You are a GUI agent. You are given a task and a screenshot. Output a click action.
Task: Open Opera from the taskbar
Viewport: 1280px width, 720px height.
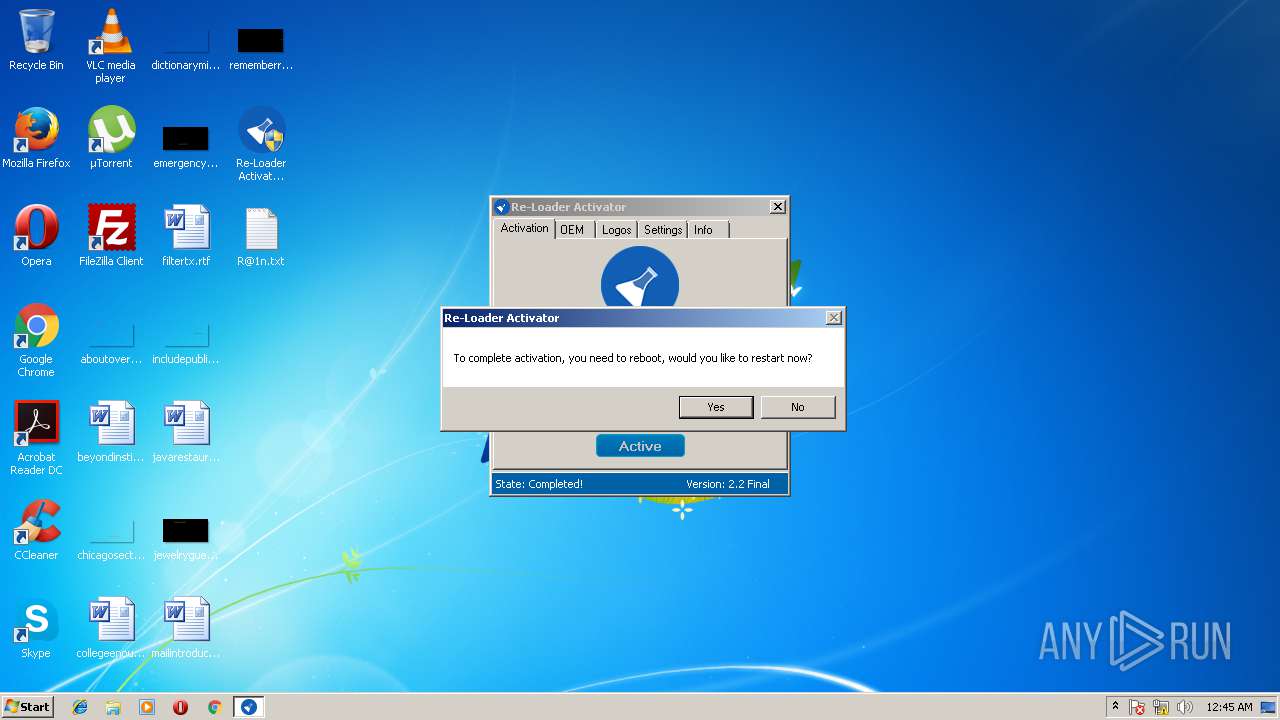click(180, 707)
